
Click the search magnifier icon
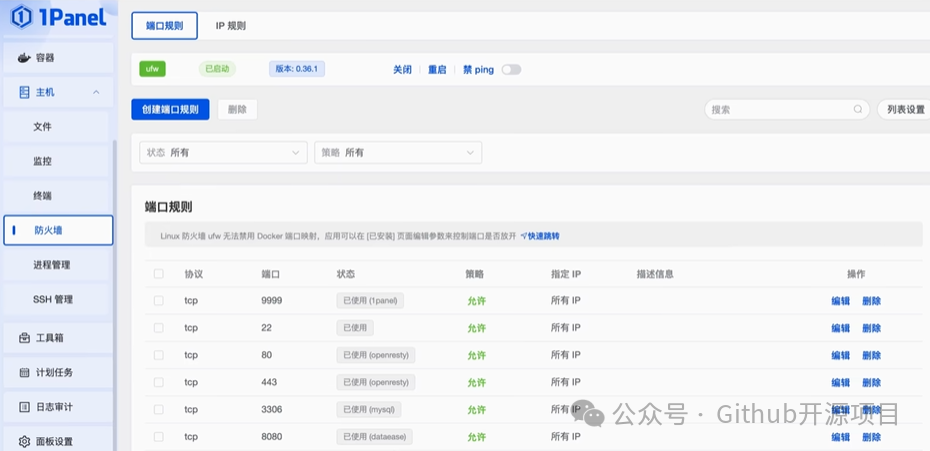tap(858, 109)
